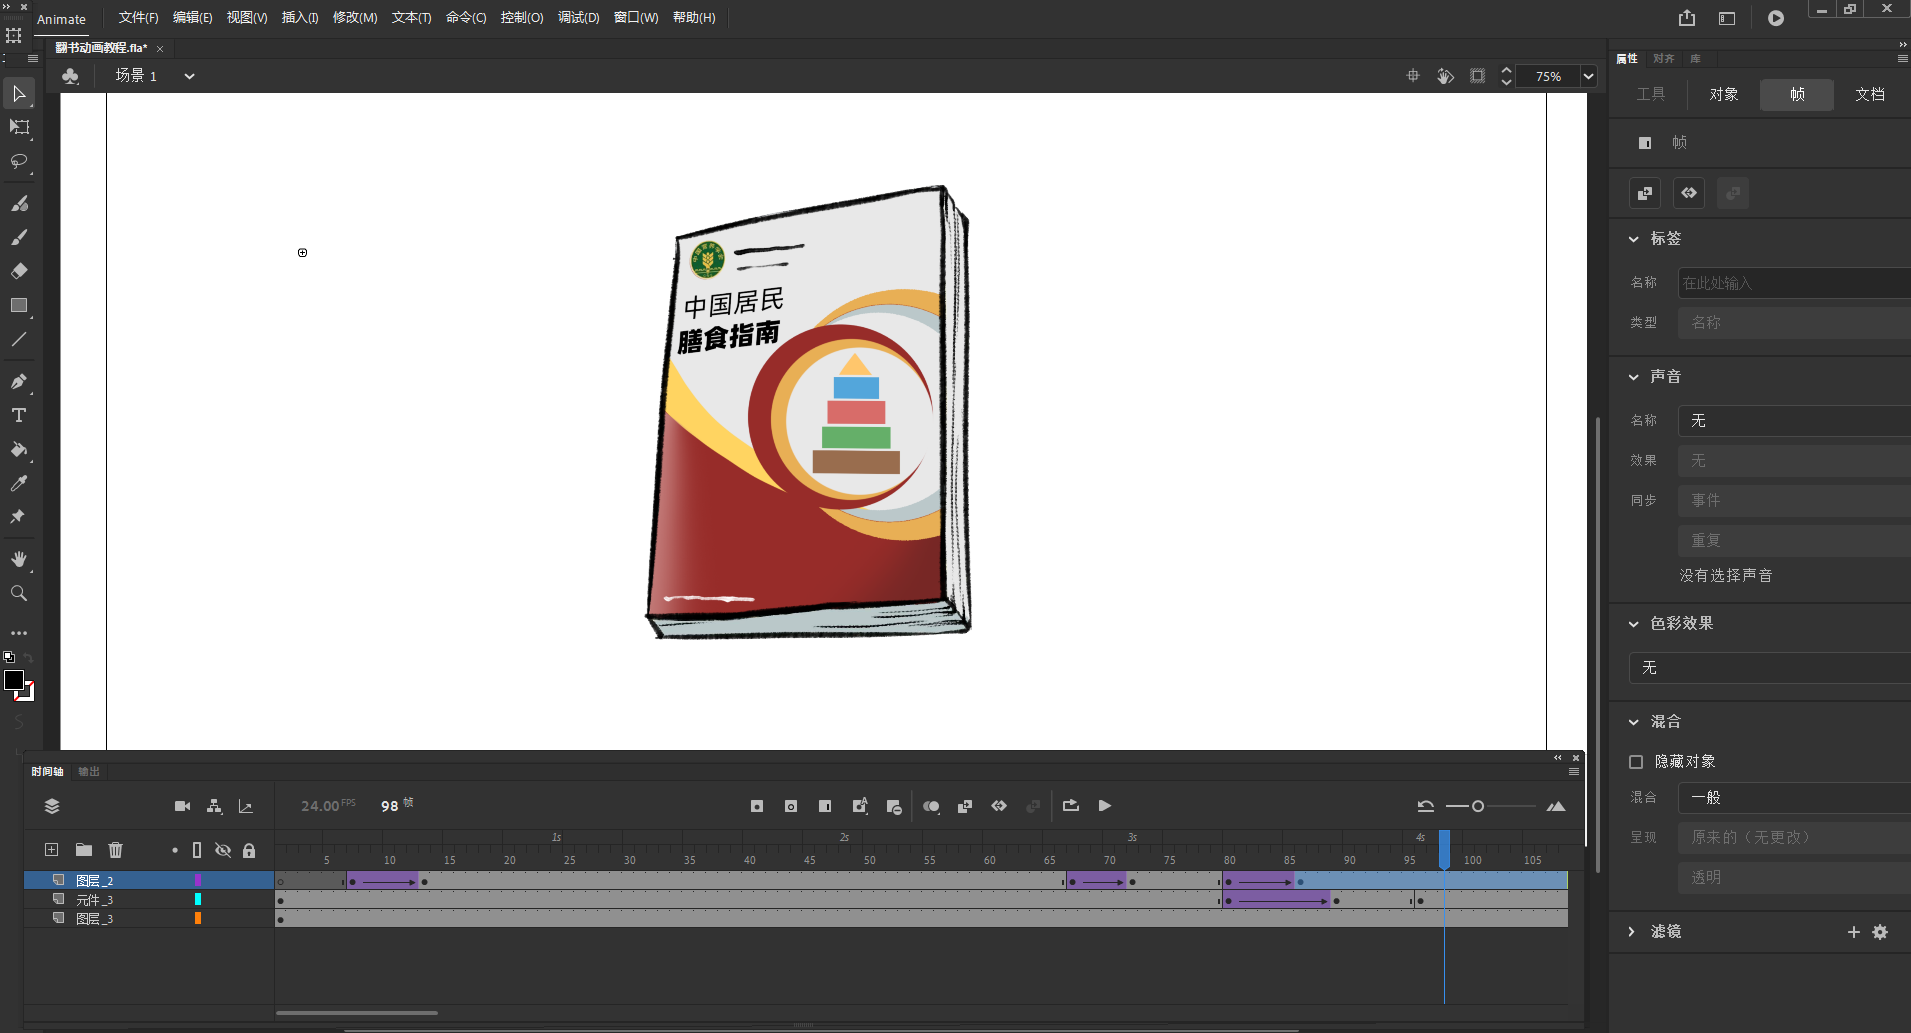
Task: Select the Rectangle tool
Action: pyautogui.click(x=19, y=305)
